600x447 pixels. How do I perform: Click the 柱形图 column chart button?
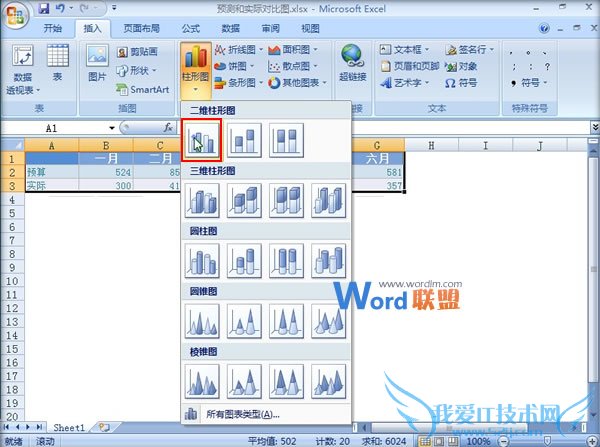[196, 70]
